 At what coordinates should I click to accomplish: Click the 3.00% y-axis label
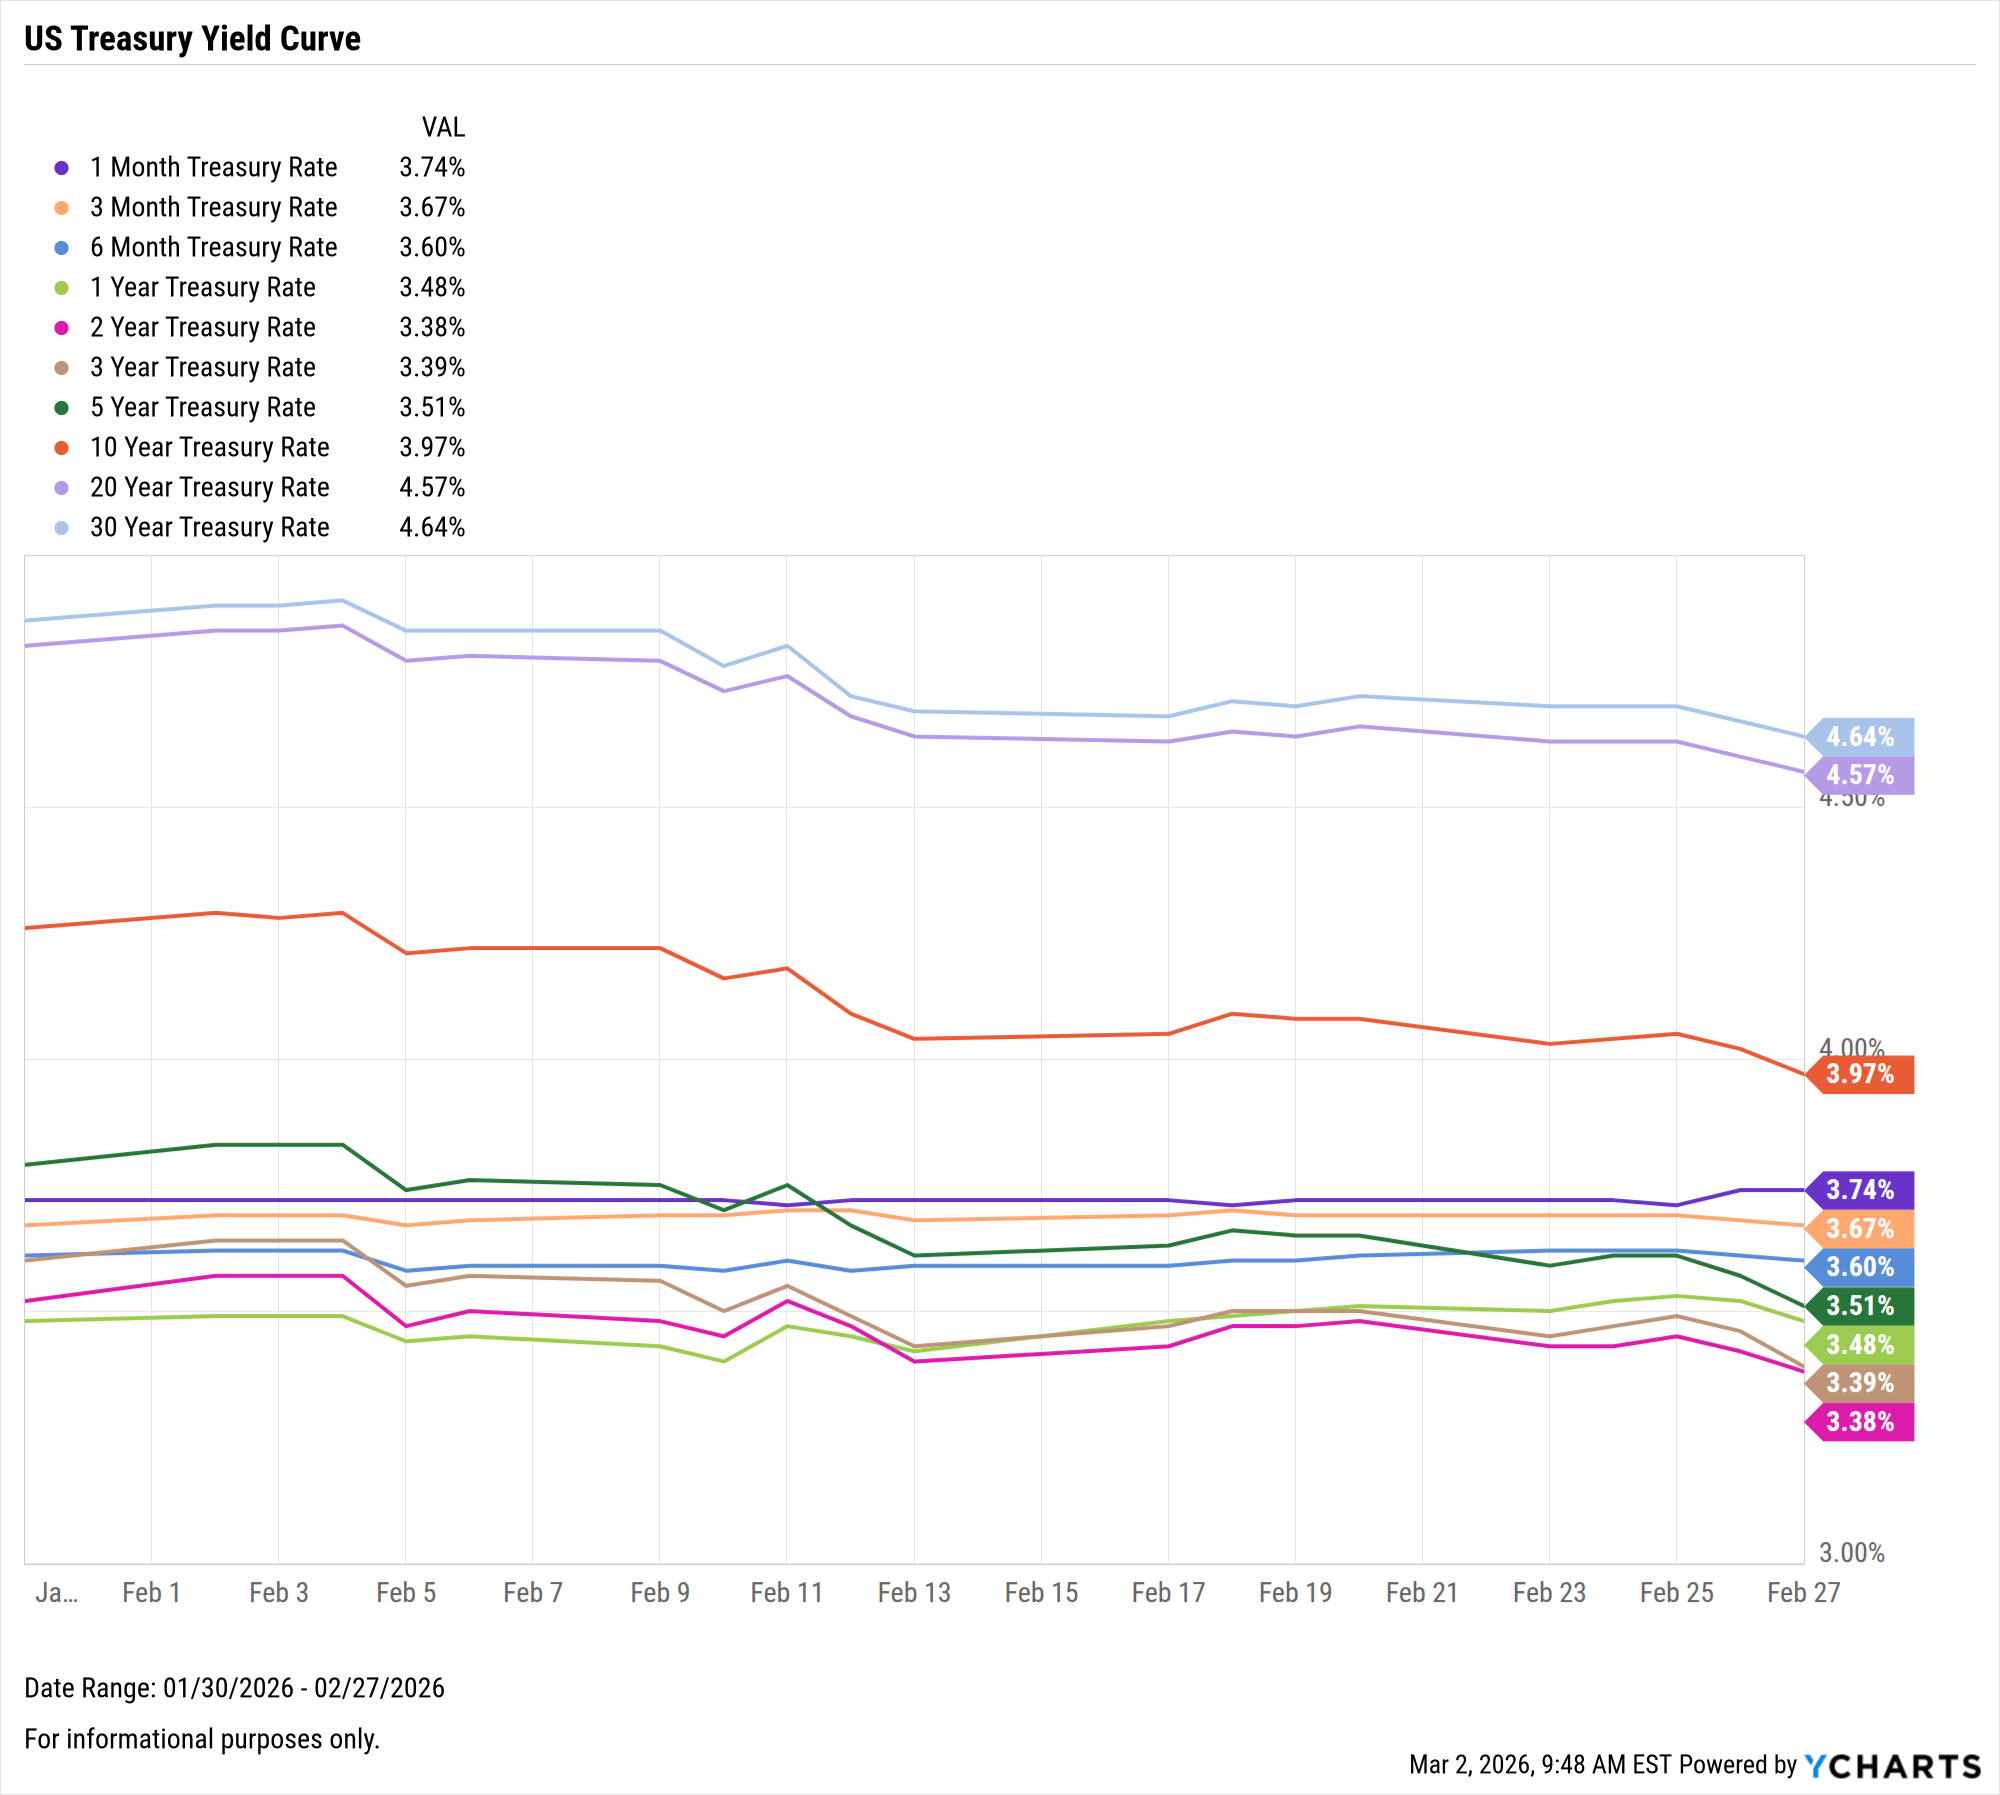(1851, 1553)
